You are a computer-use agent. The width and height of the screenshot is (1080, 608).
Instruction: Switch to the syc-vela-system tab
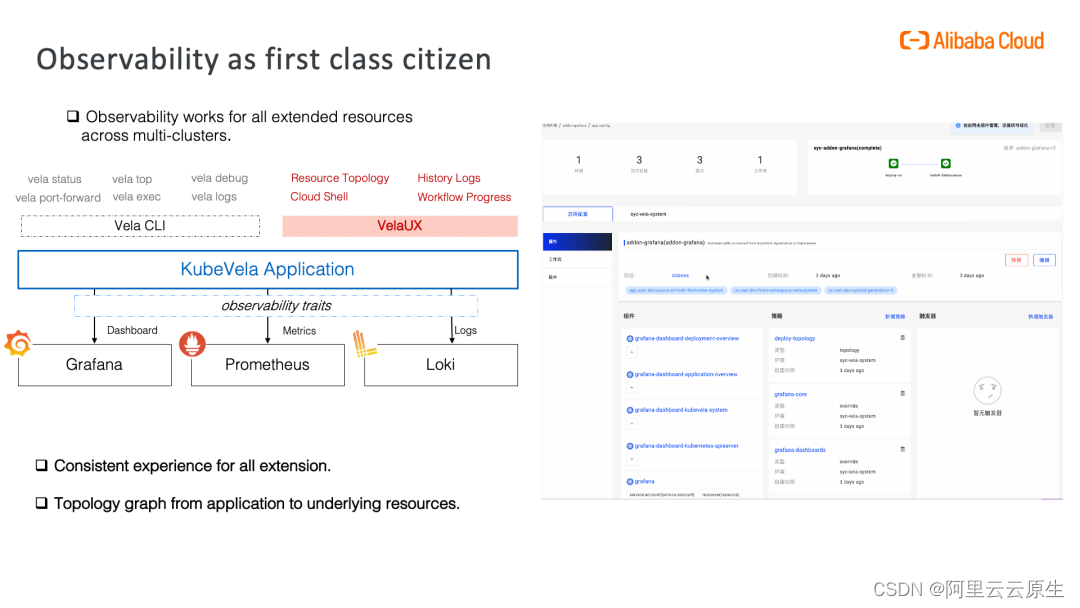point(648,214)
